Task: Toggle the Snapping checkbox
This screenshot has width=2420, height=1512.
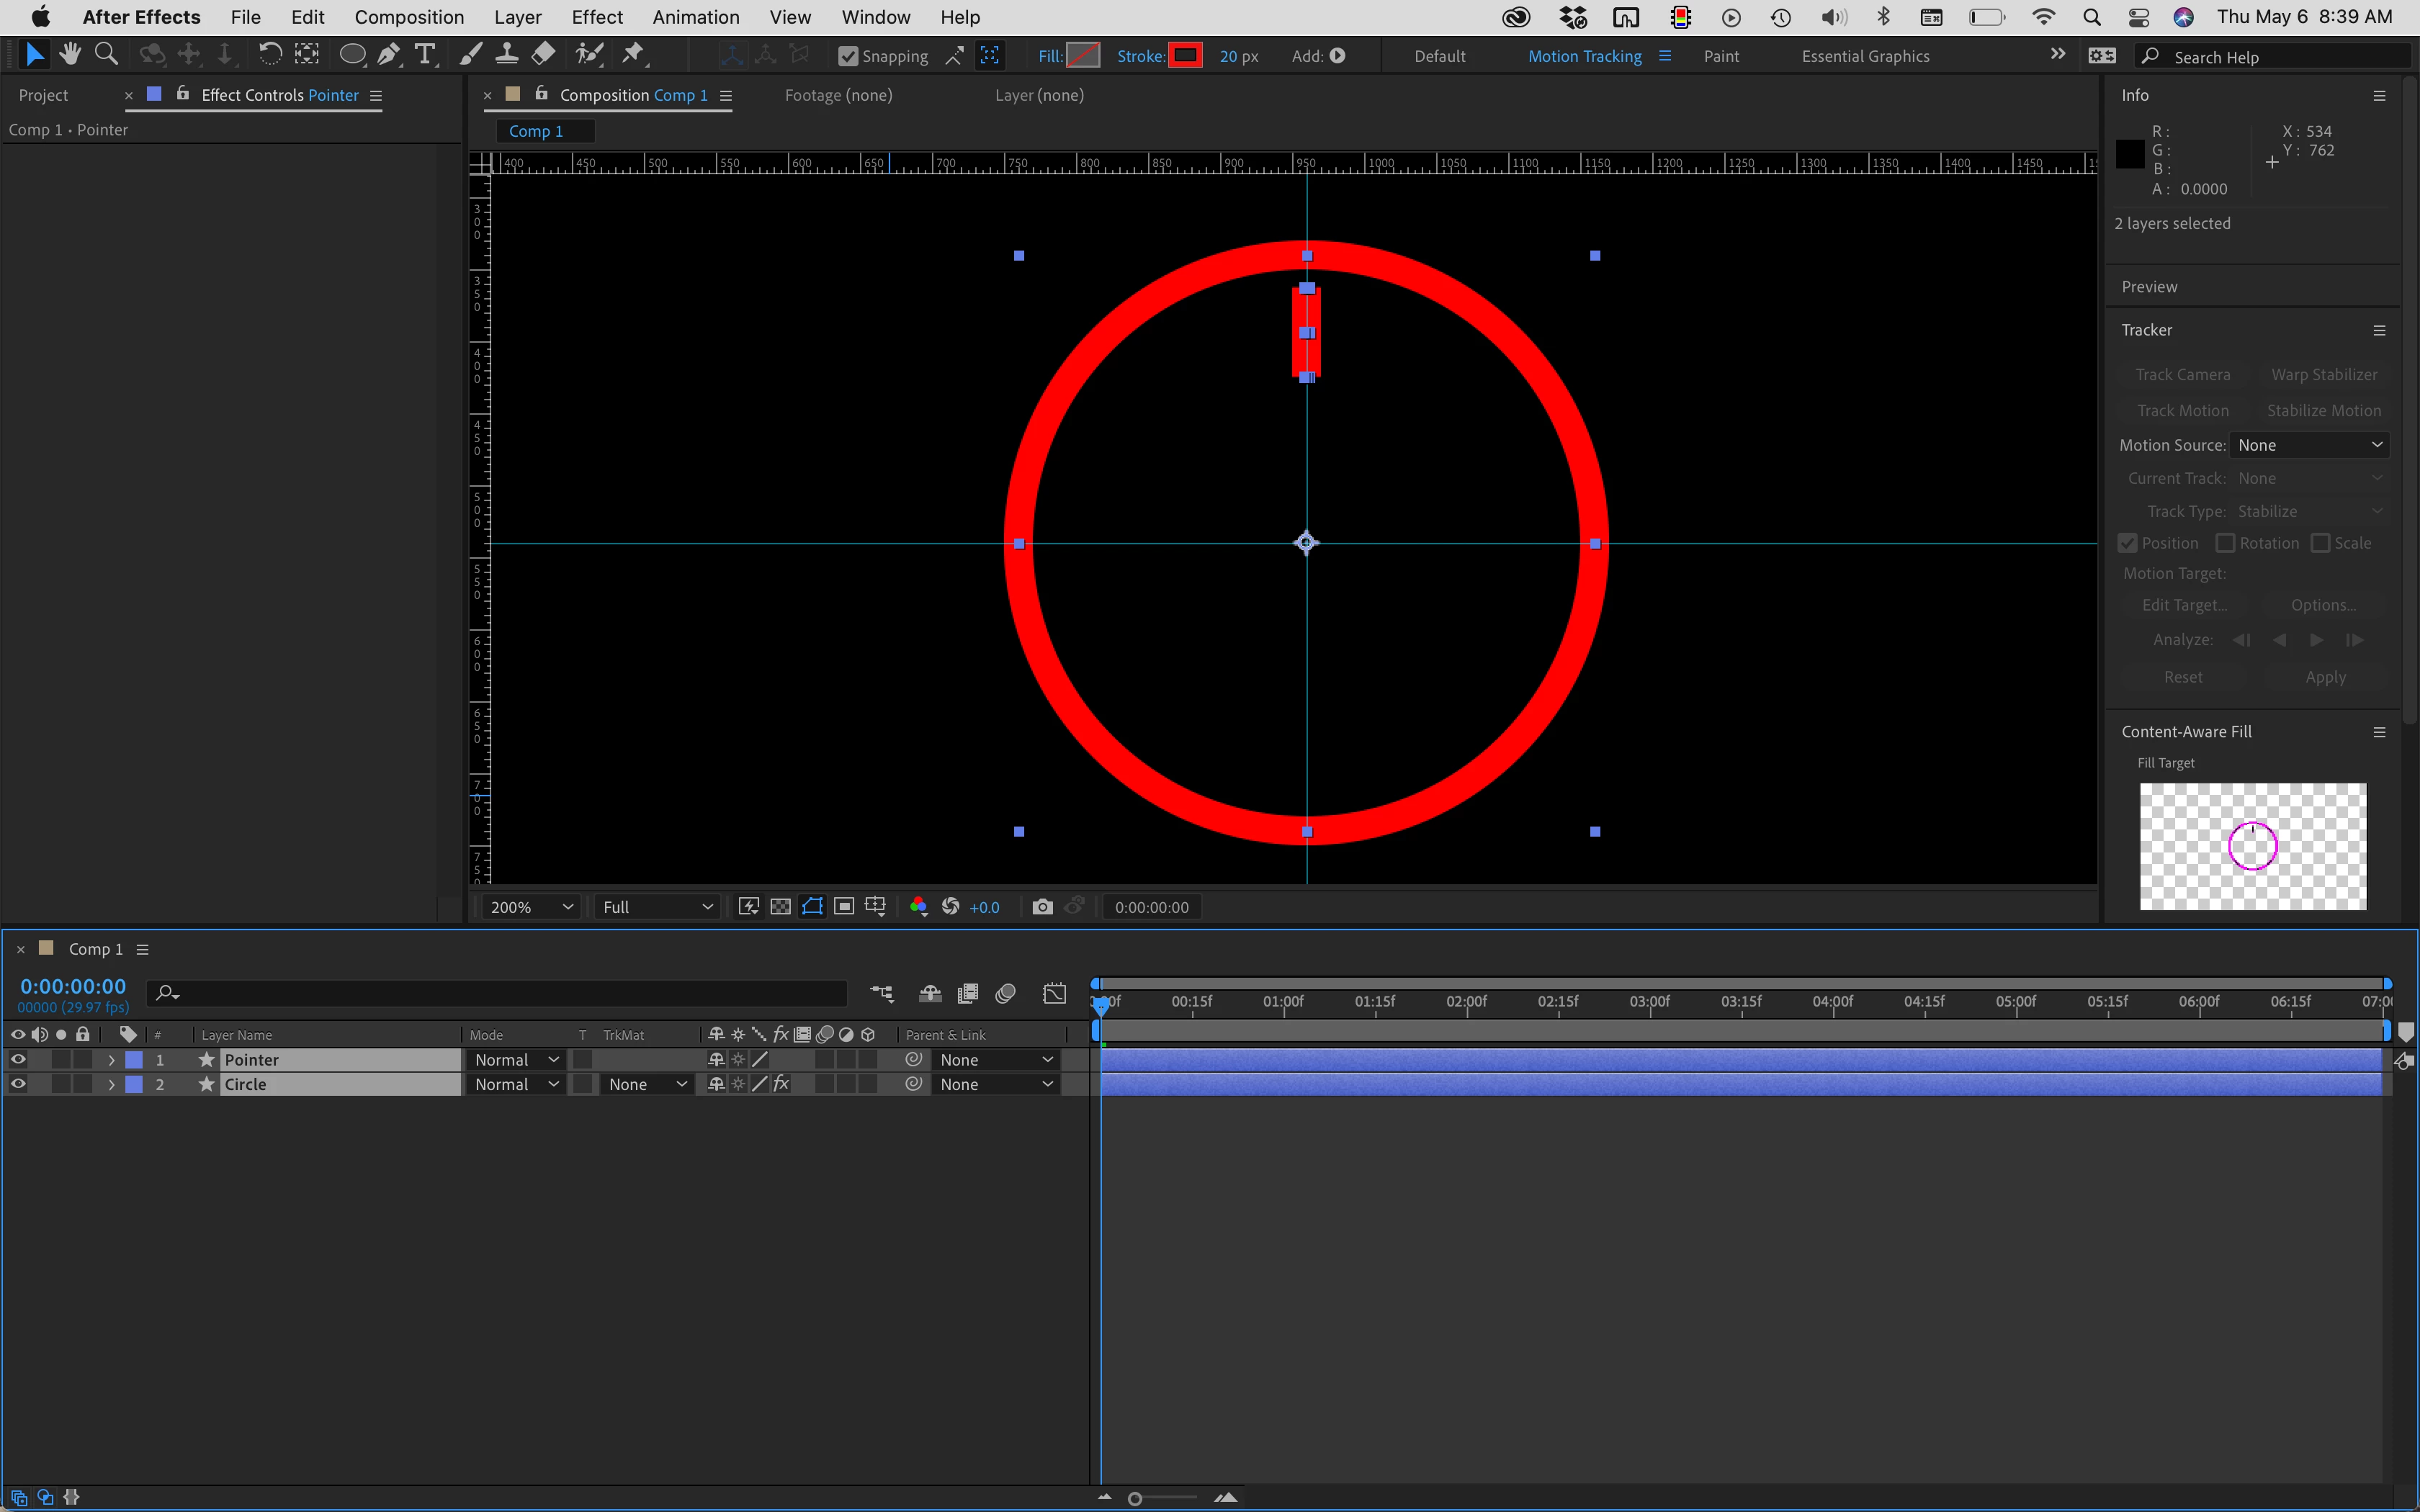Action: coord(848,57)
